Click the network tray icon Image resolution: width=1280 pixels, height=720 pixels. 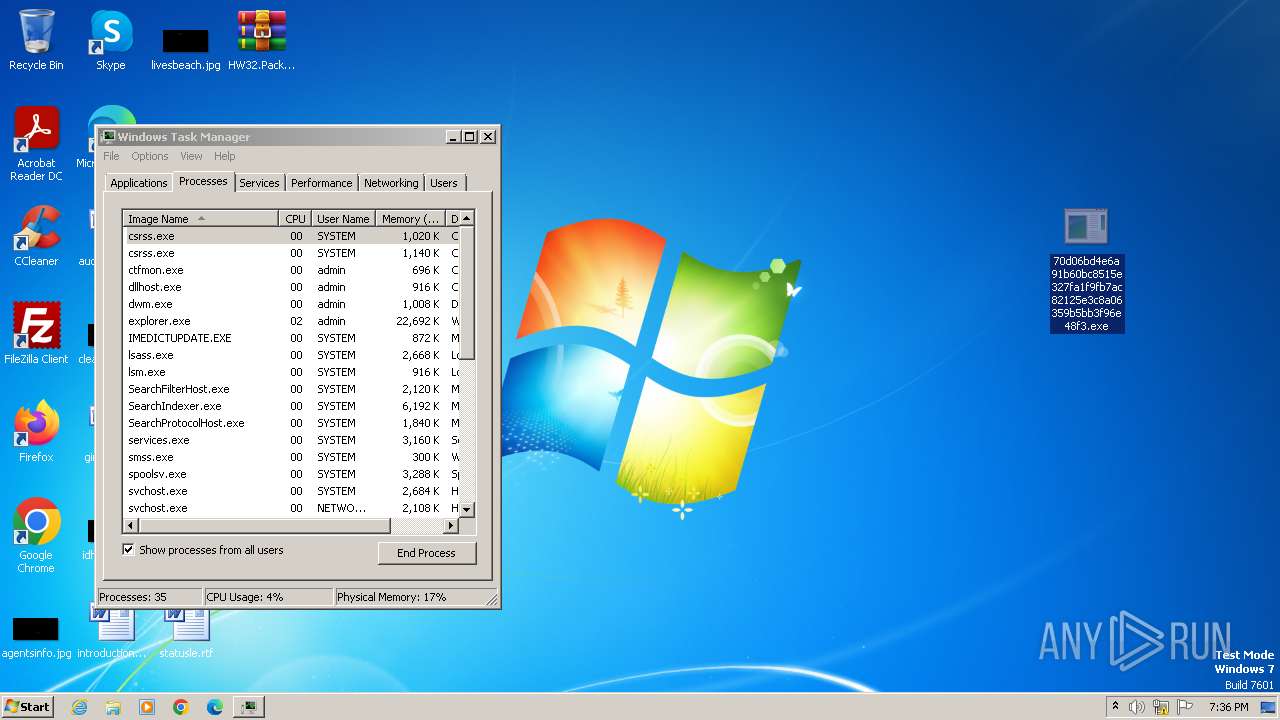click(1161, 707)
